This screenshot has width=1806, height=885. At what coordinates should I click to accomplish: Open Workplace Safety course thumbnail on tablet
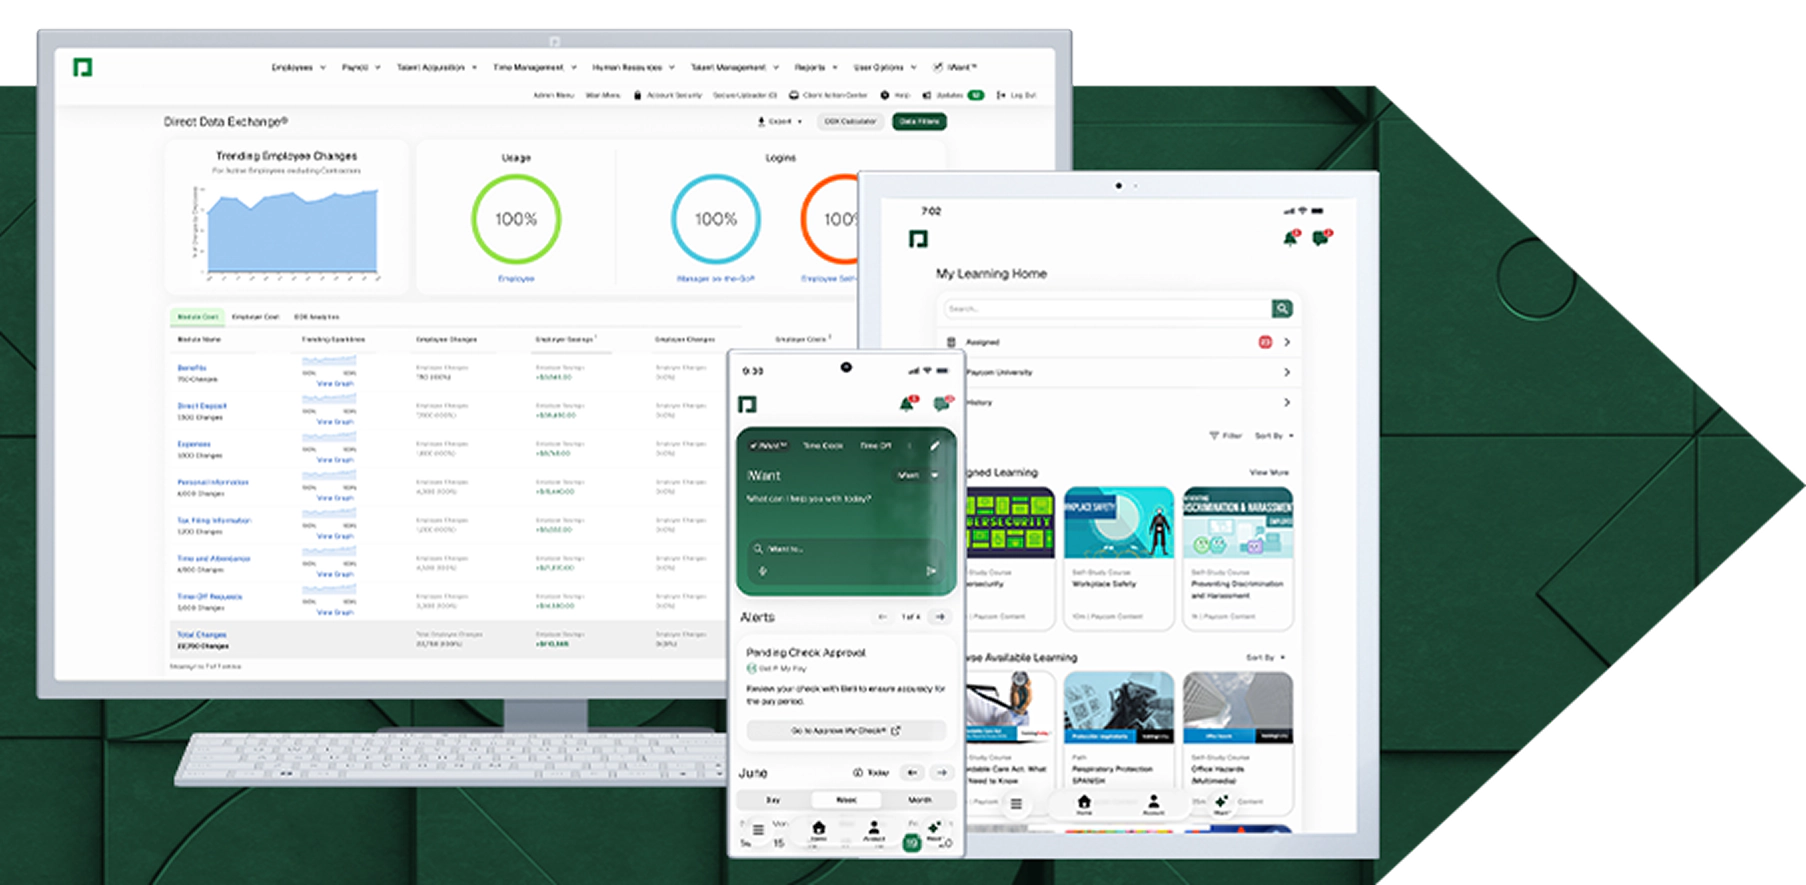coord(1119,523)
